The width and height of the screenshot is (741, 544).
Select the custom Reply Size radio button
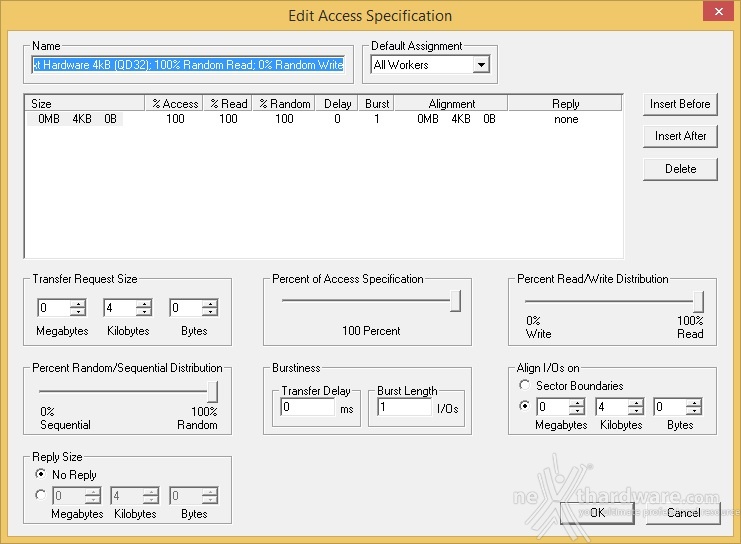41,495
